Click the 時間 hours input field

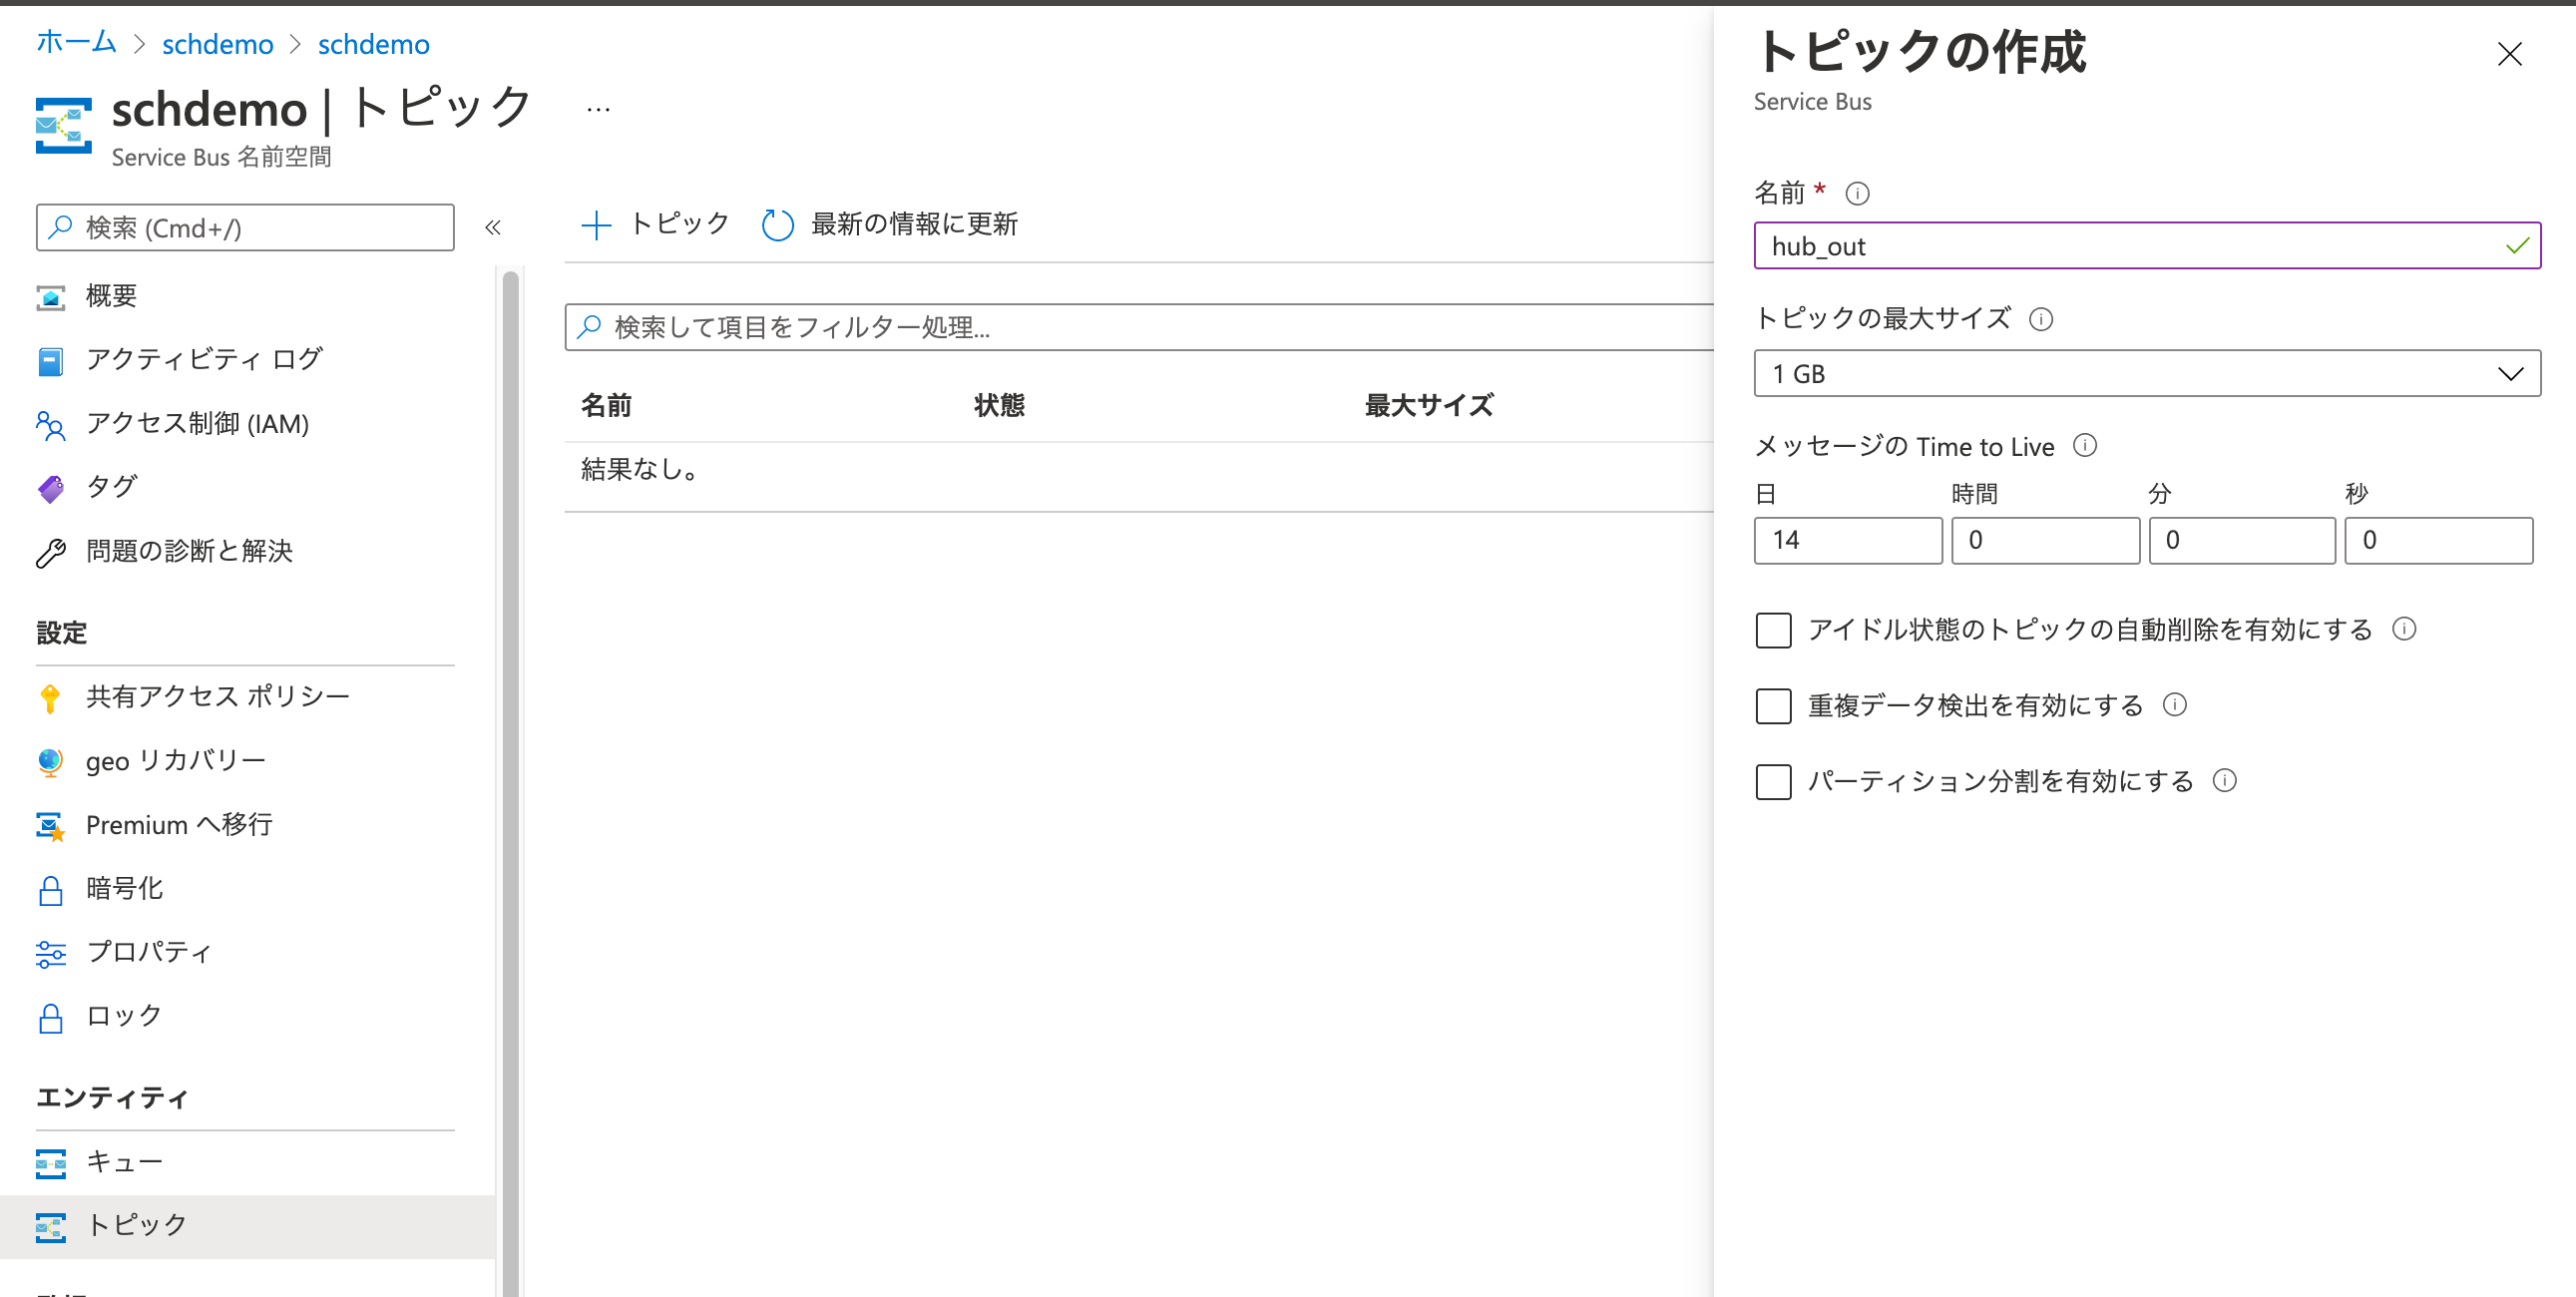tap(2044, 541)
